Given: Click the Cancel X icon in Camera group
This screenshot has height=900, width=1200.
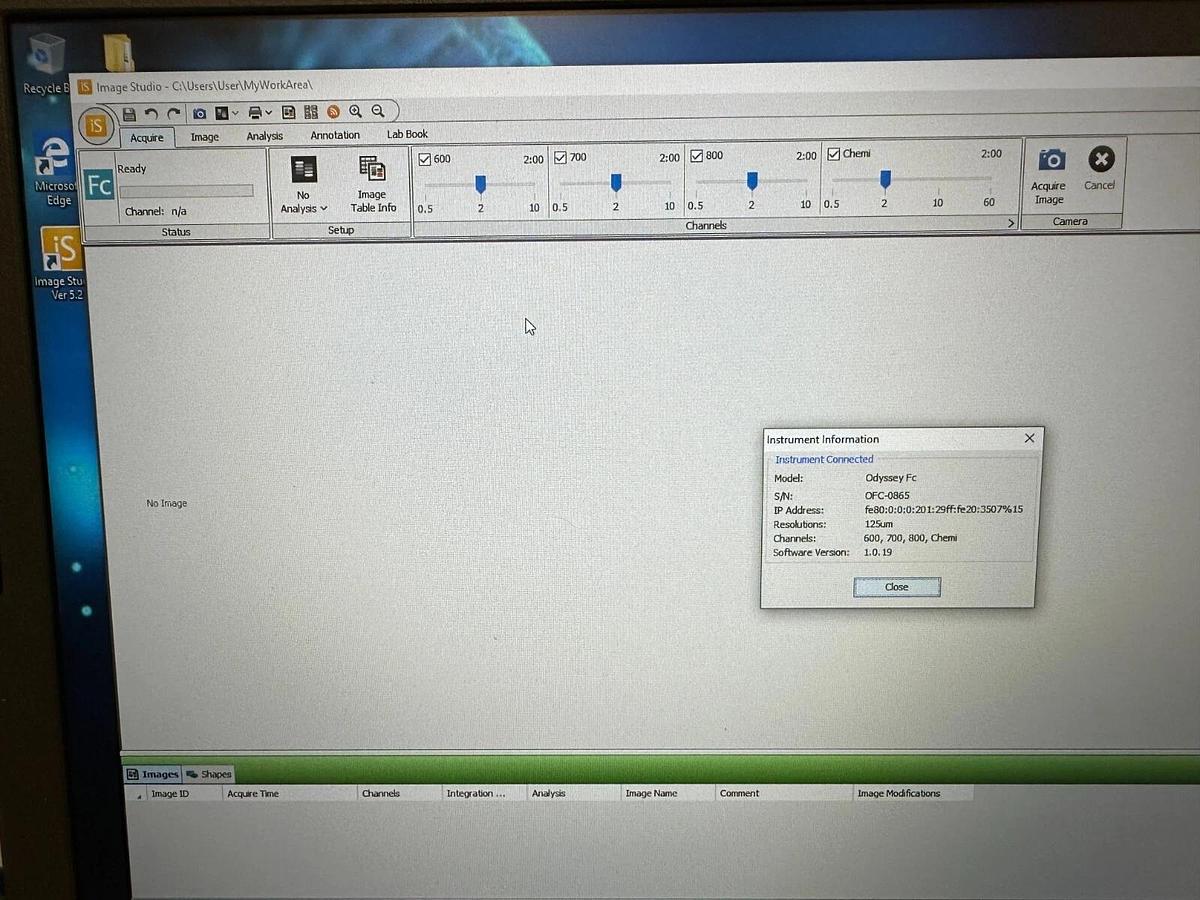Looking at the screenshot, I should pyautogui.click(x=1100, y=160).
